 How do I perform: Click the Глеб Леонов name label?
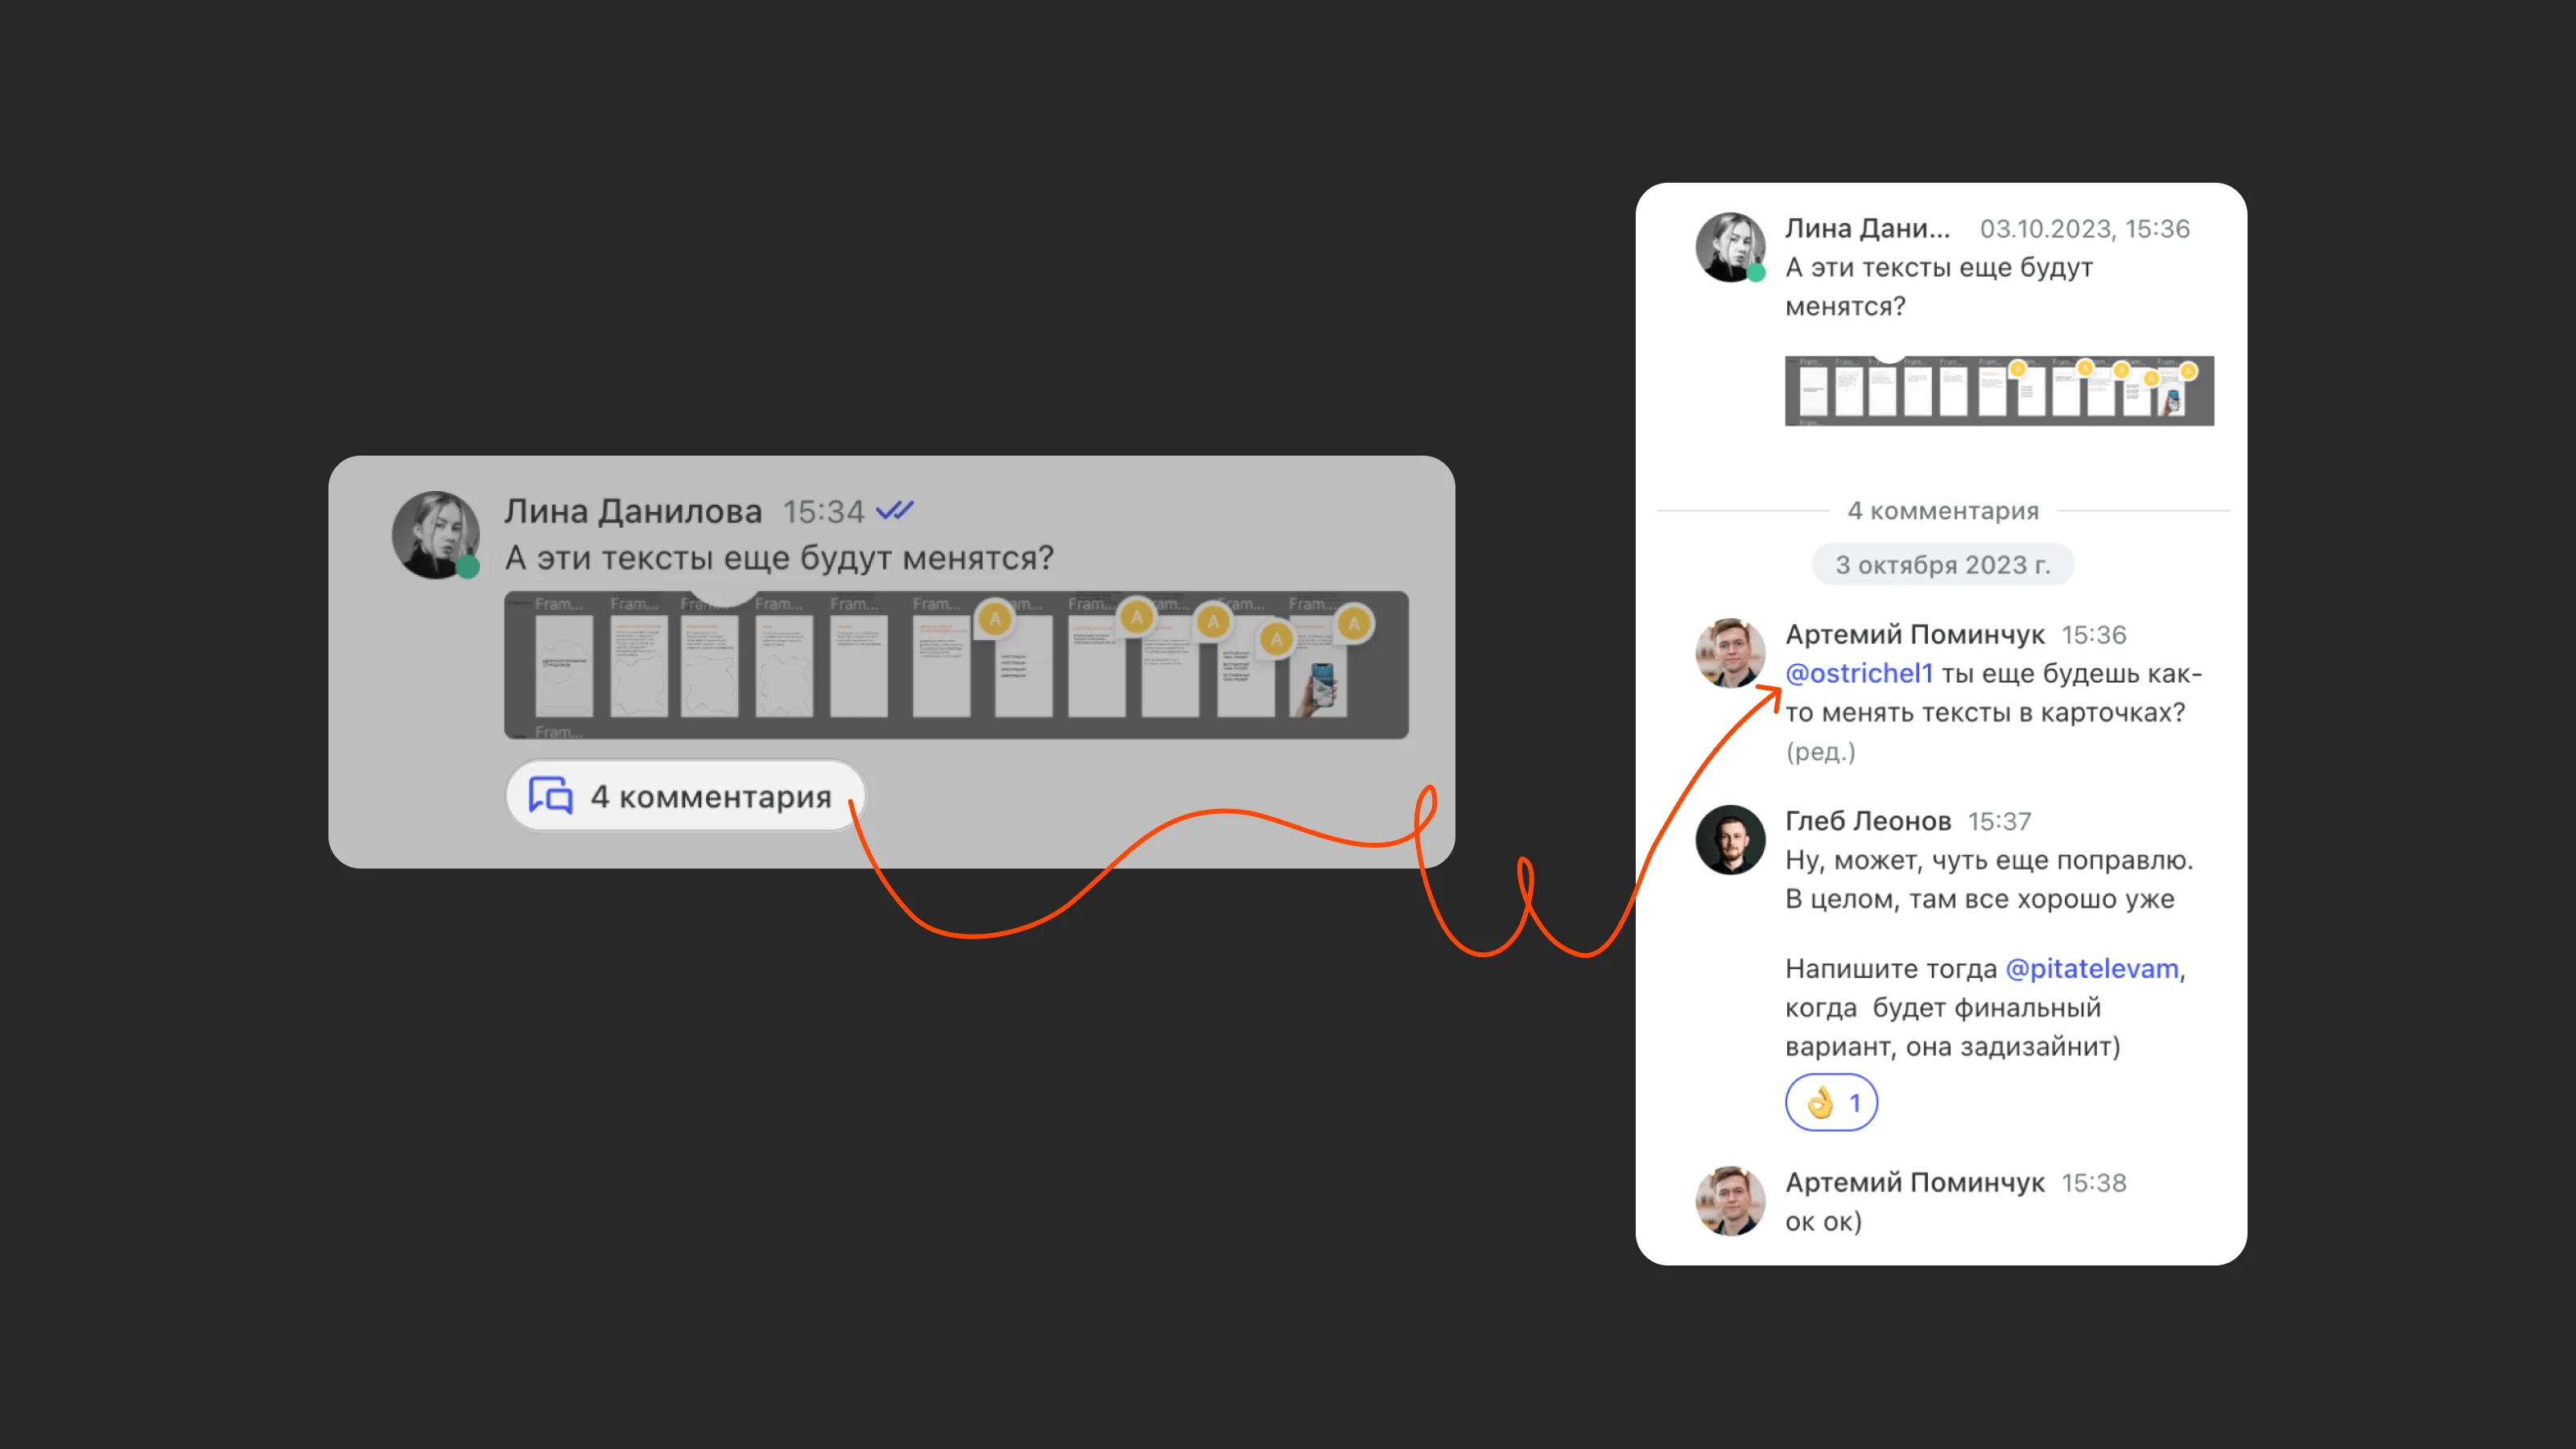(x=1868, y=821)
